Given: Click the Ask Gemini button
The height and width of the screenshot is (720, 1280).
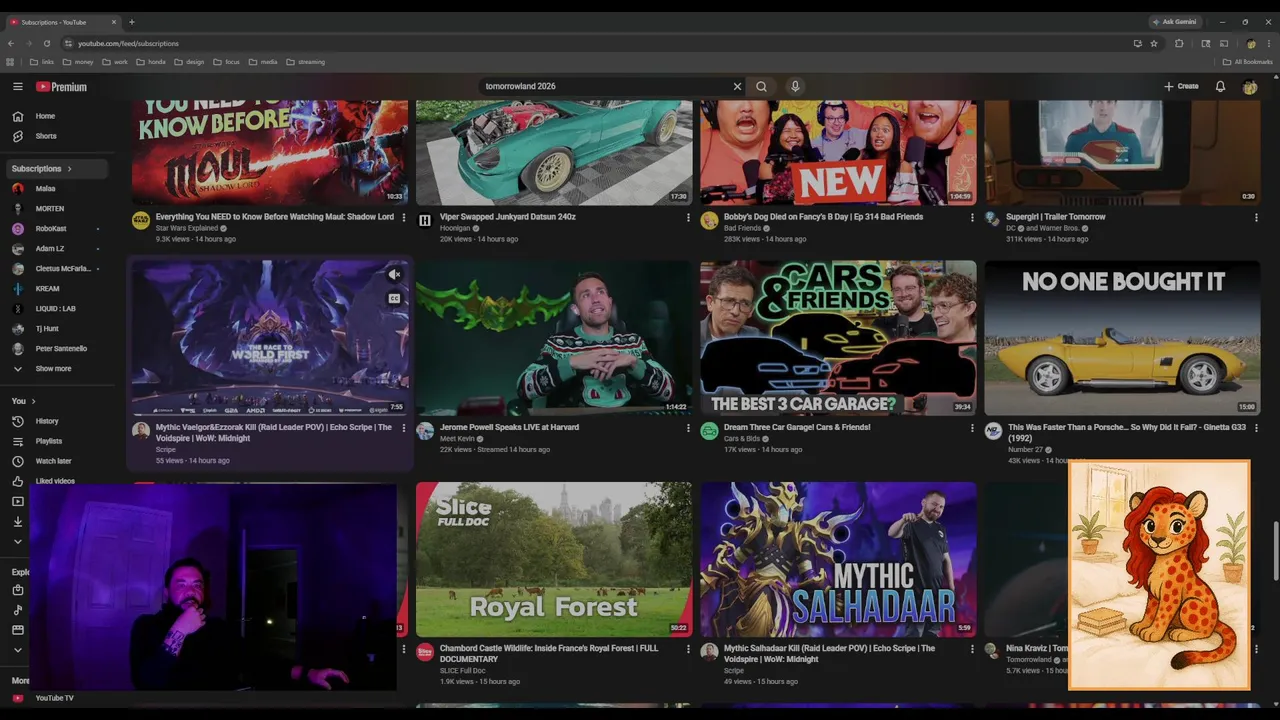Looking at the screenshot, I should coord(1174,22).
